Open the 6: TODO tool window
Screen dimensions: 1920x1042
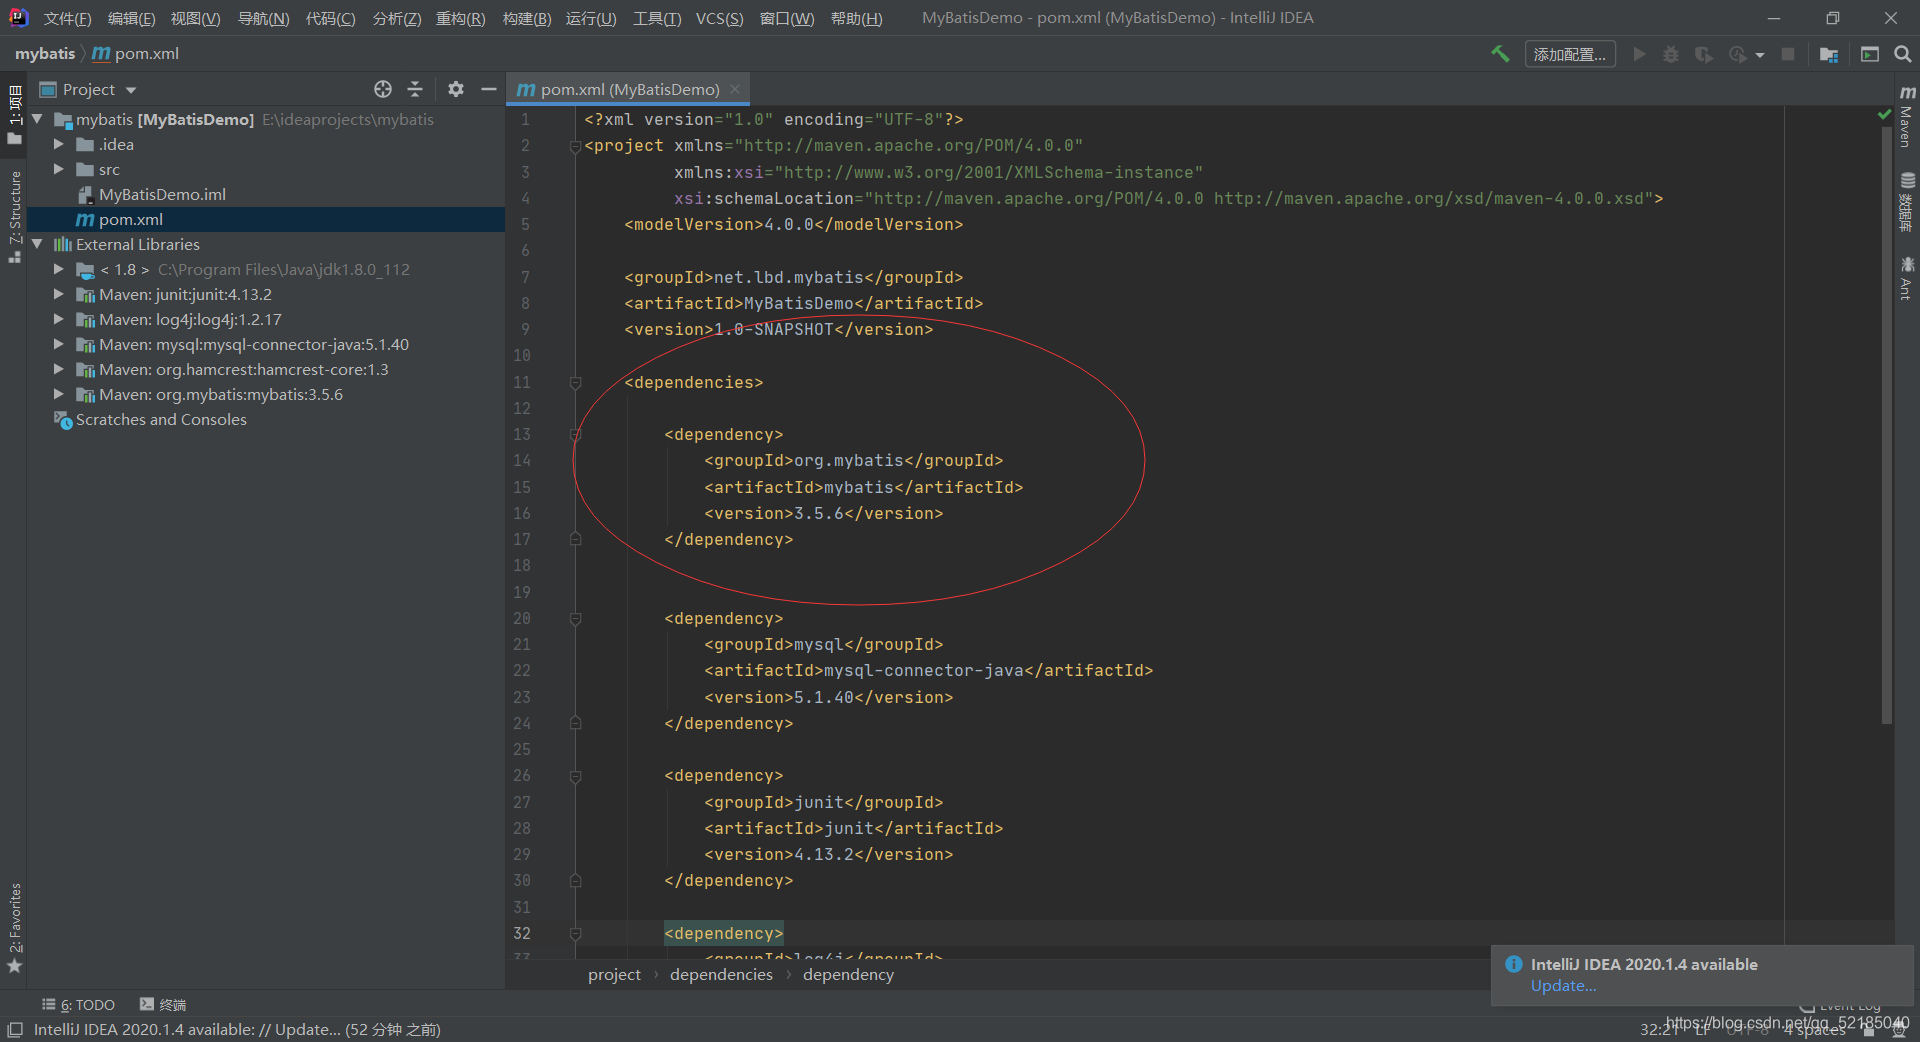coord(78,1005)
